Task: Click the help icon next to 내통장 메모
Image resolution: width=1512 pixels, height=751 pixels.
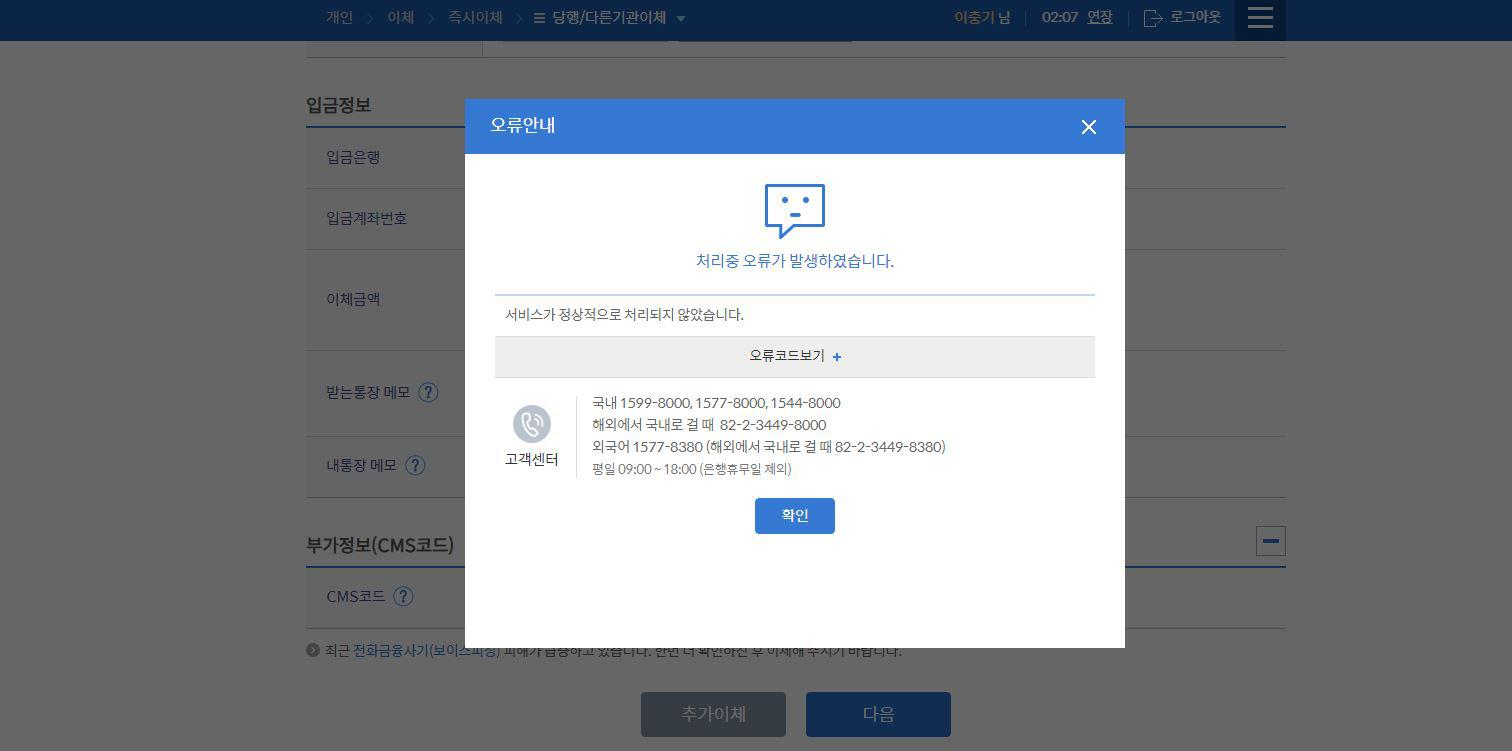Action: pos(415,466)
